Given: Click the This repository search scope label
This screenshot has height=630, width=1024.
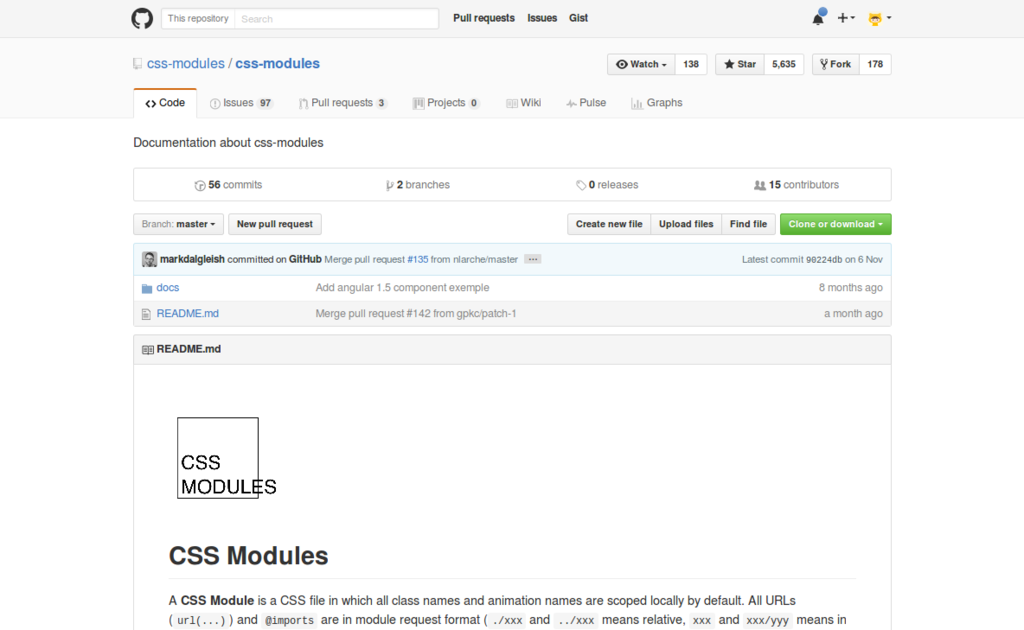Looking at the screenshot, I should 198,19.
